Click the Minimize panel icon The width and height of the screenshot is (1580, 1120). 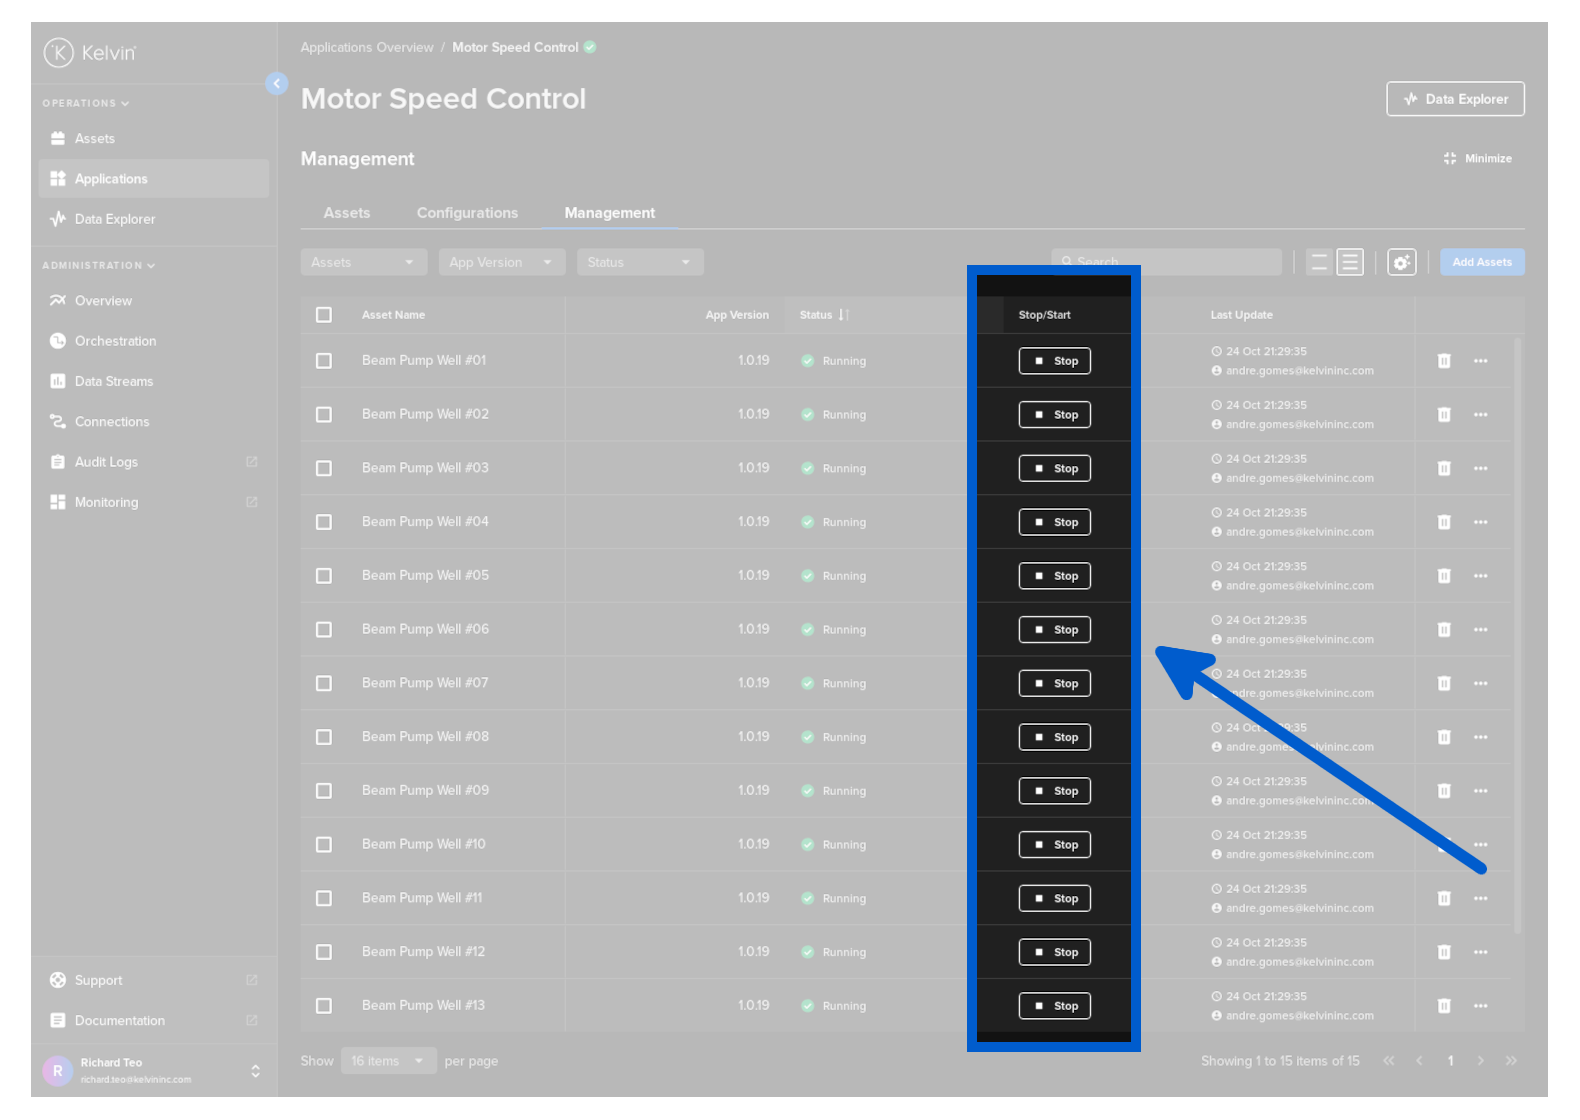(1477, 159)
